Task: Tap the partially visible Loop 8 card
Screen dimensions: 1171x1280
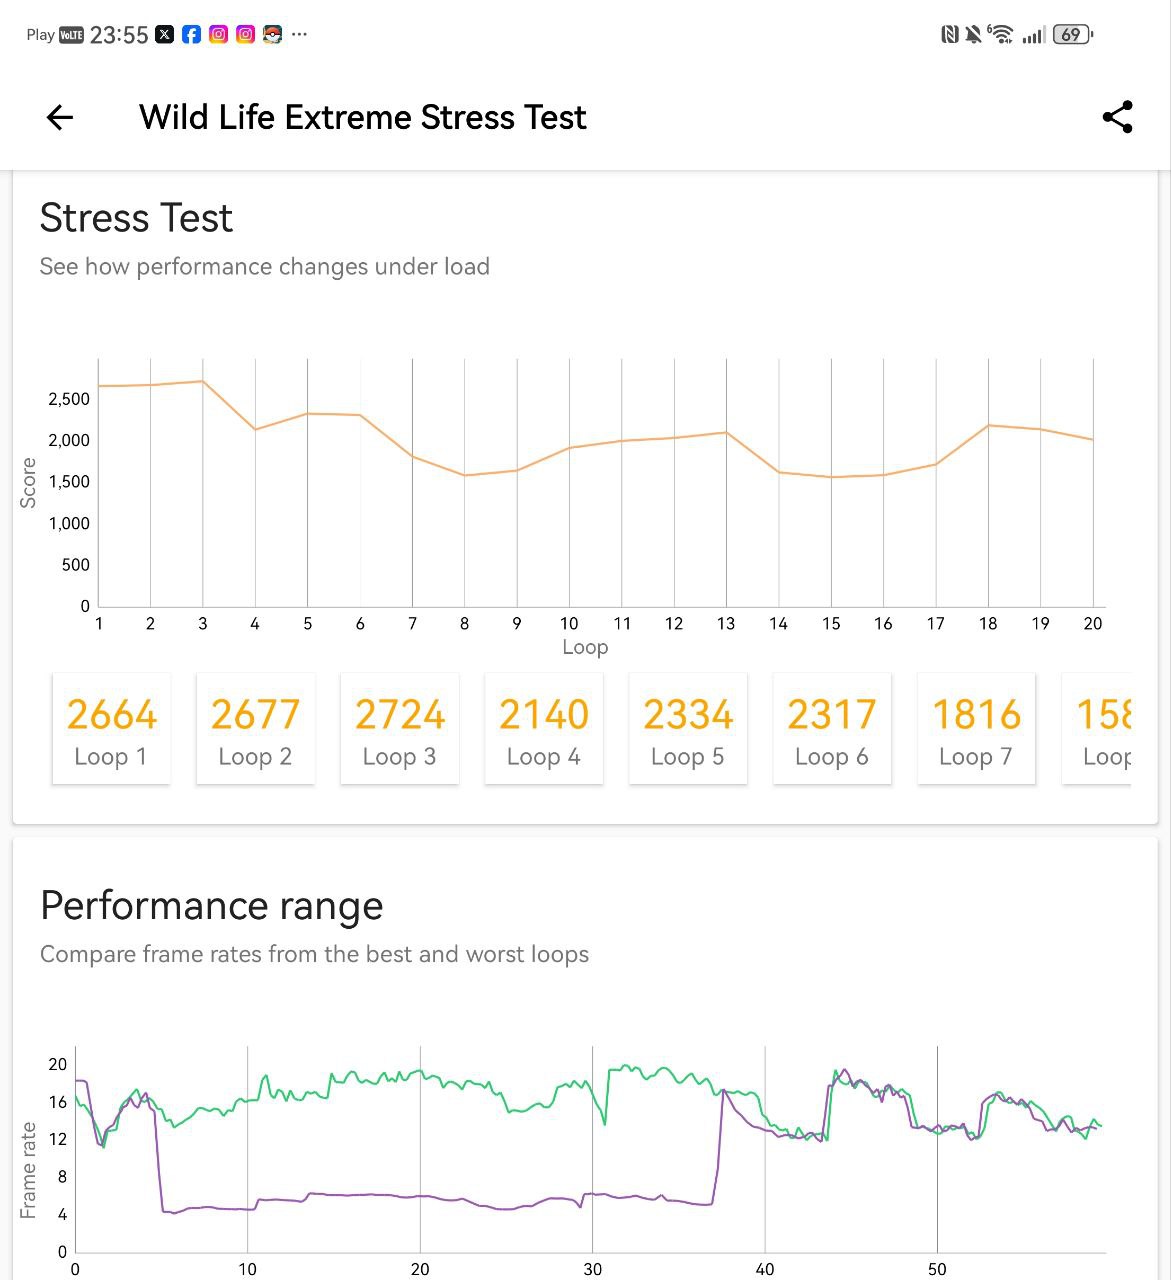Action: 1100,729
